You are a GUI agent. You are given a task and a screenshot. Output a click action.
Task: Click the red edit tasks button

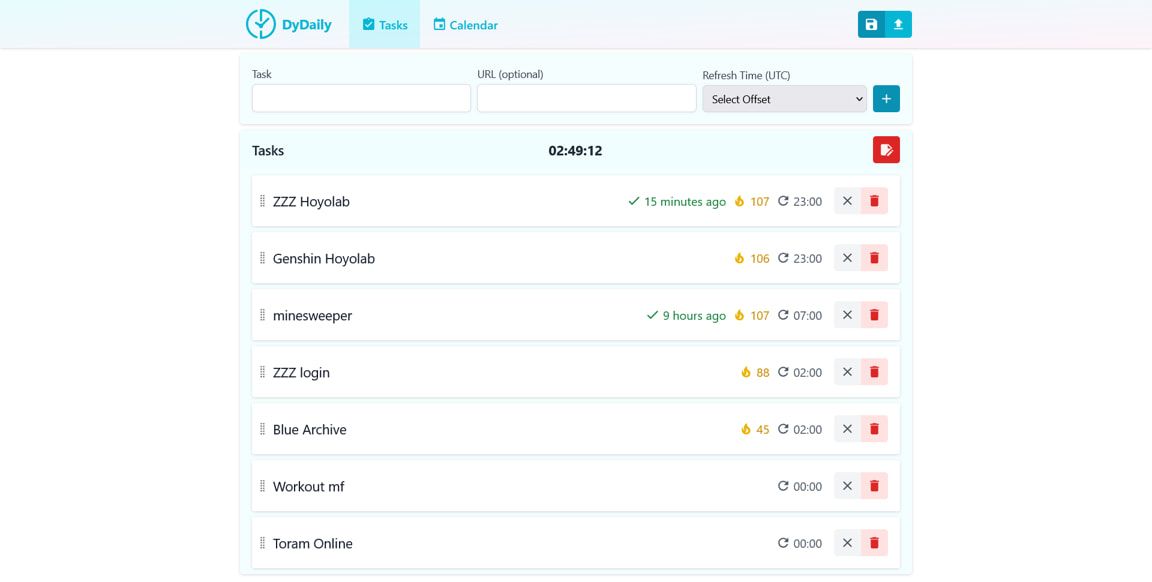pyautogui.click(x=886, y=150)
